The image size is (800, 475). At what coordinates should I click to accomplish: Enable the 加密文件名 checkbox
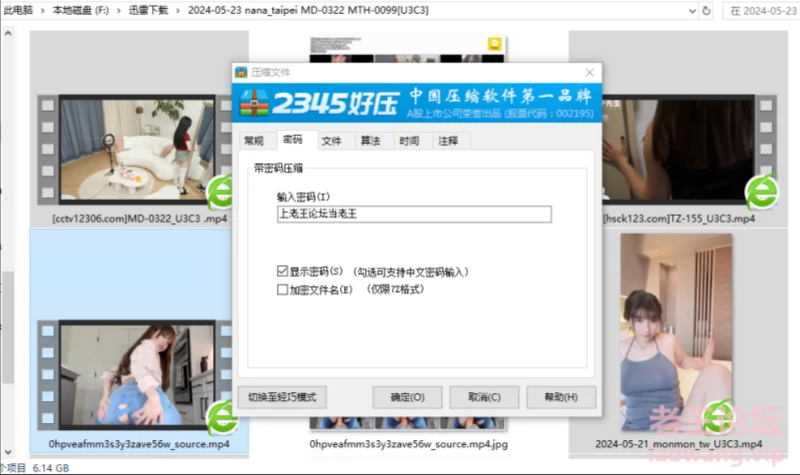282,289
